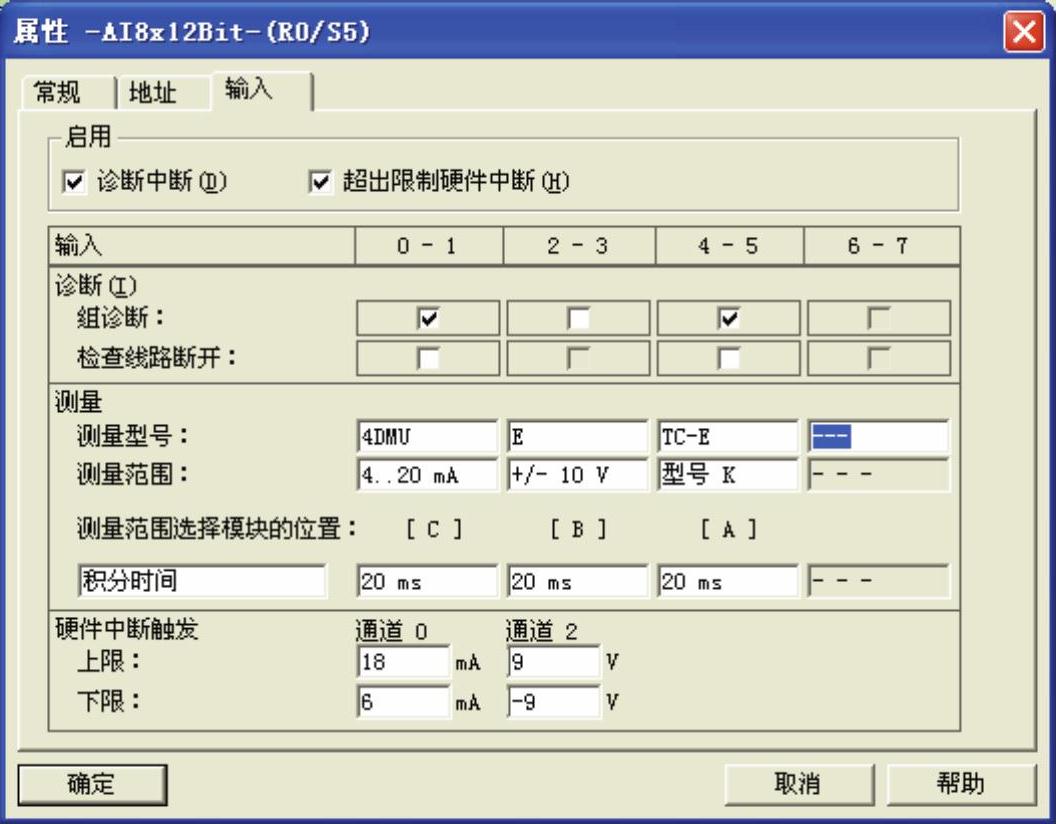Close the properties dialog with X

click(x=1024, y=32)
